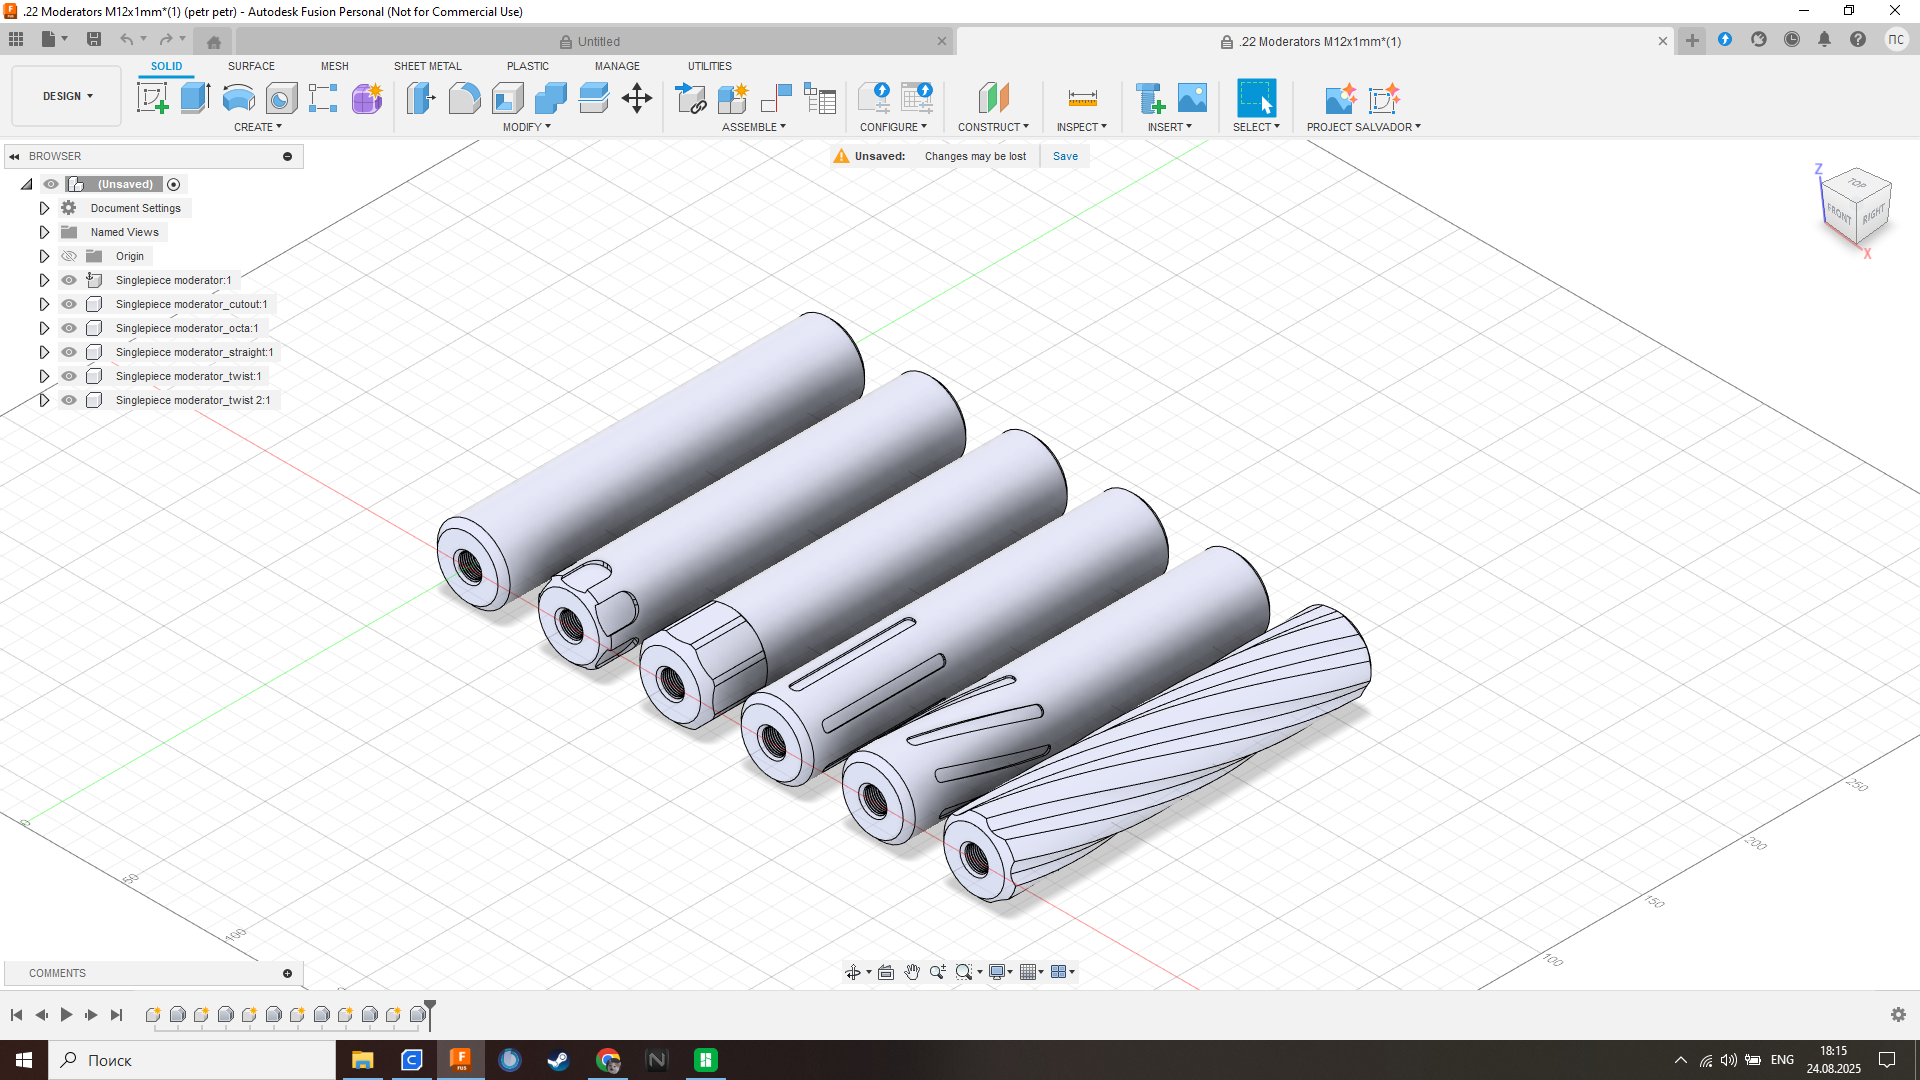Click the Windows taskbar search box
The image size is (1920, 1080).
click(192, 1060)
